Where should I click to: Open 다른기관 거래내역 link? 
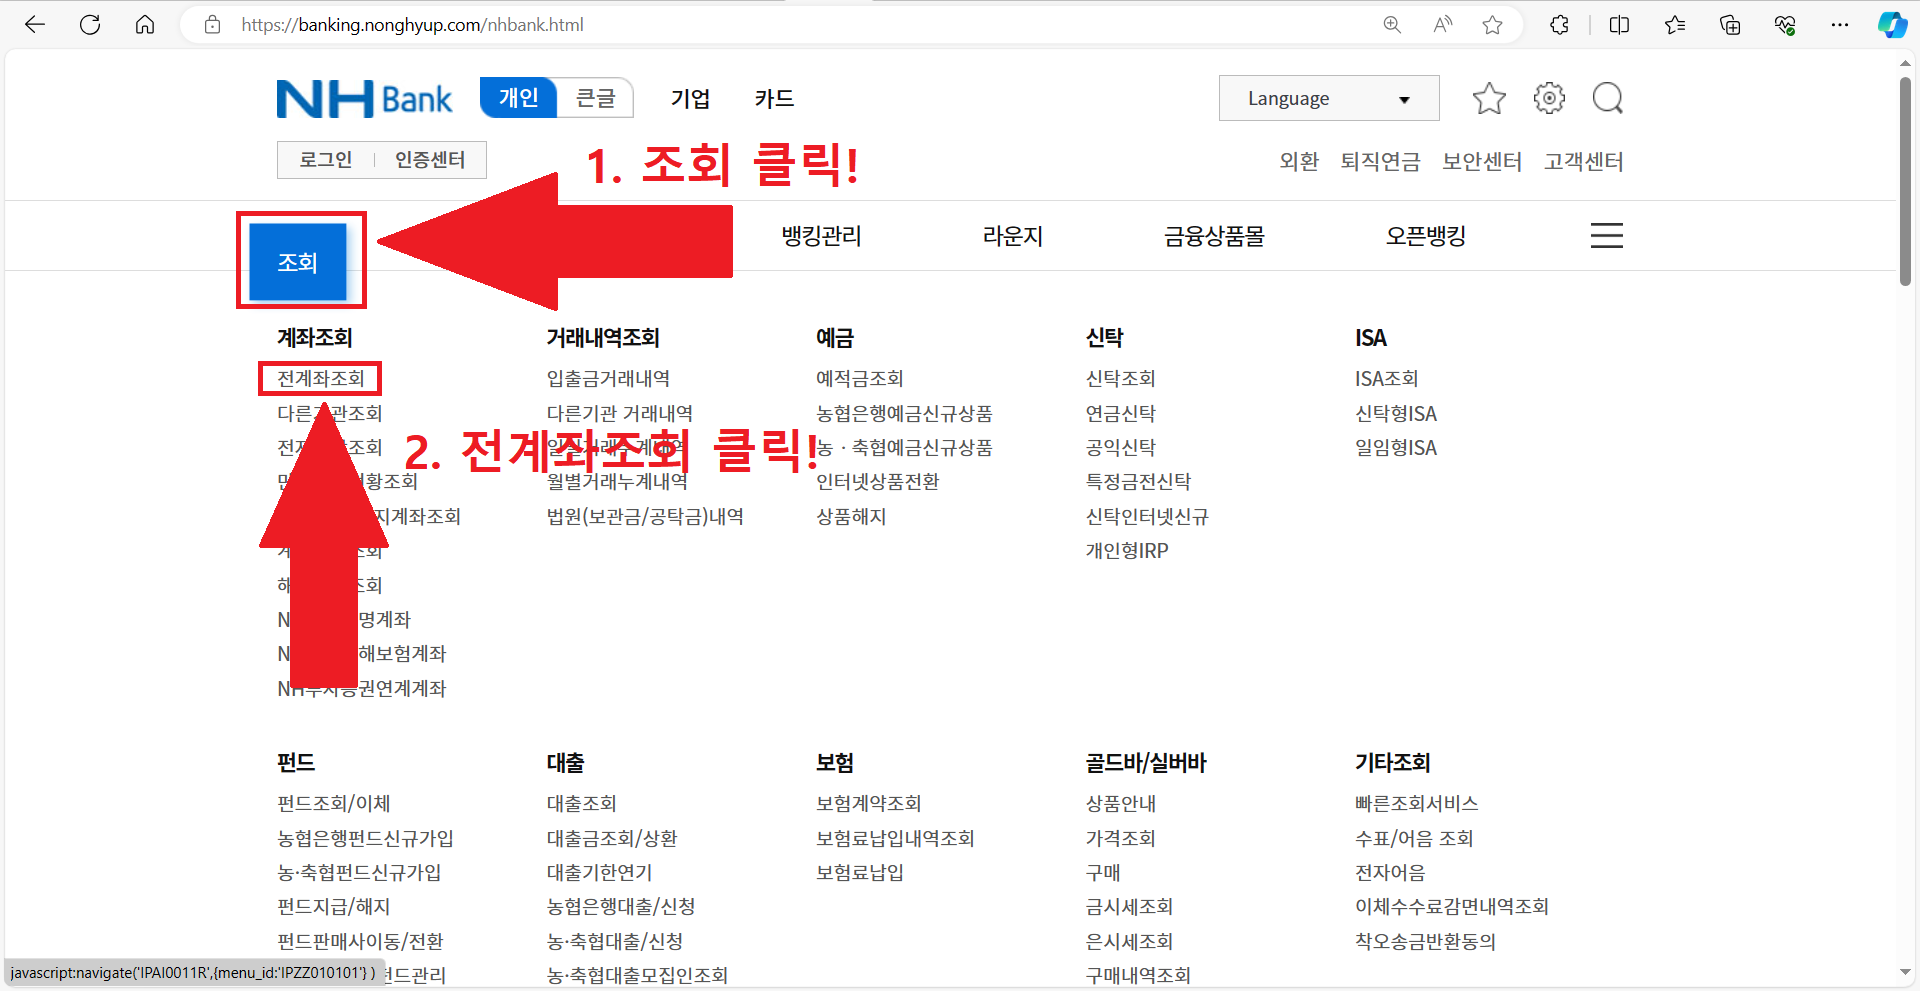(619, 413)
